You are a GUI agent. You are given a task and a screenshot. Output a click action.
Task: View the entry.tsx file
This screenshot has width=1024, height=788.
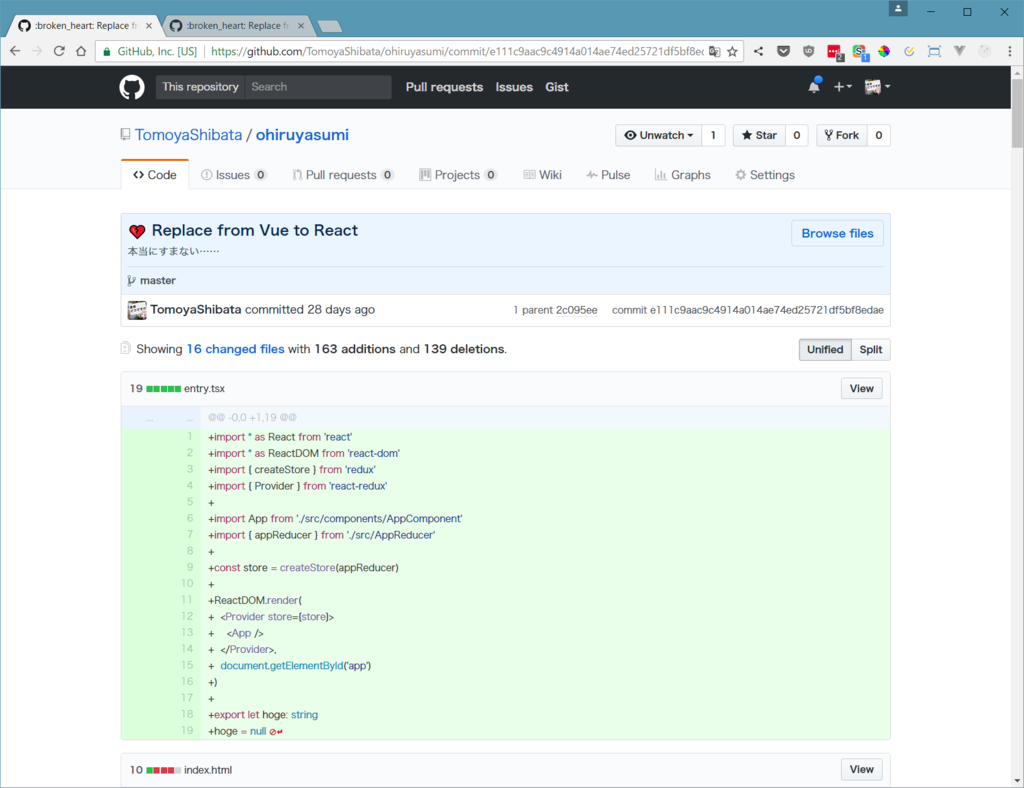point(861,388)
